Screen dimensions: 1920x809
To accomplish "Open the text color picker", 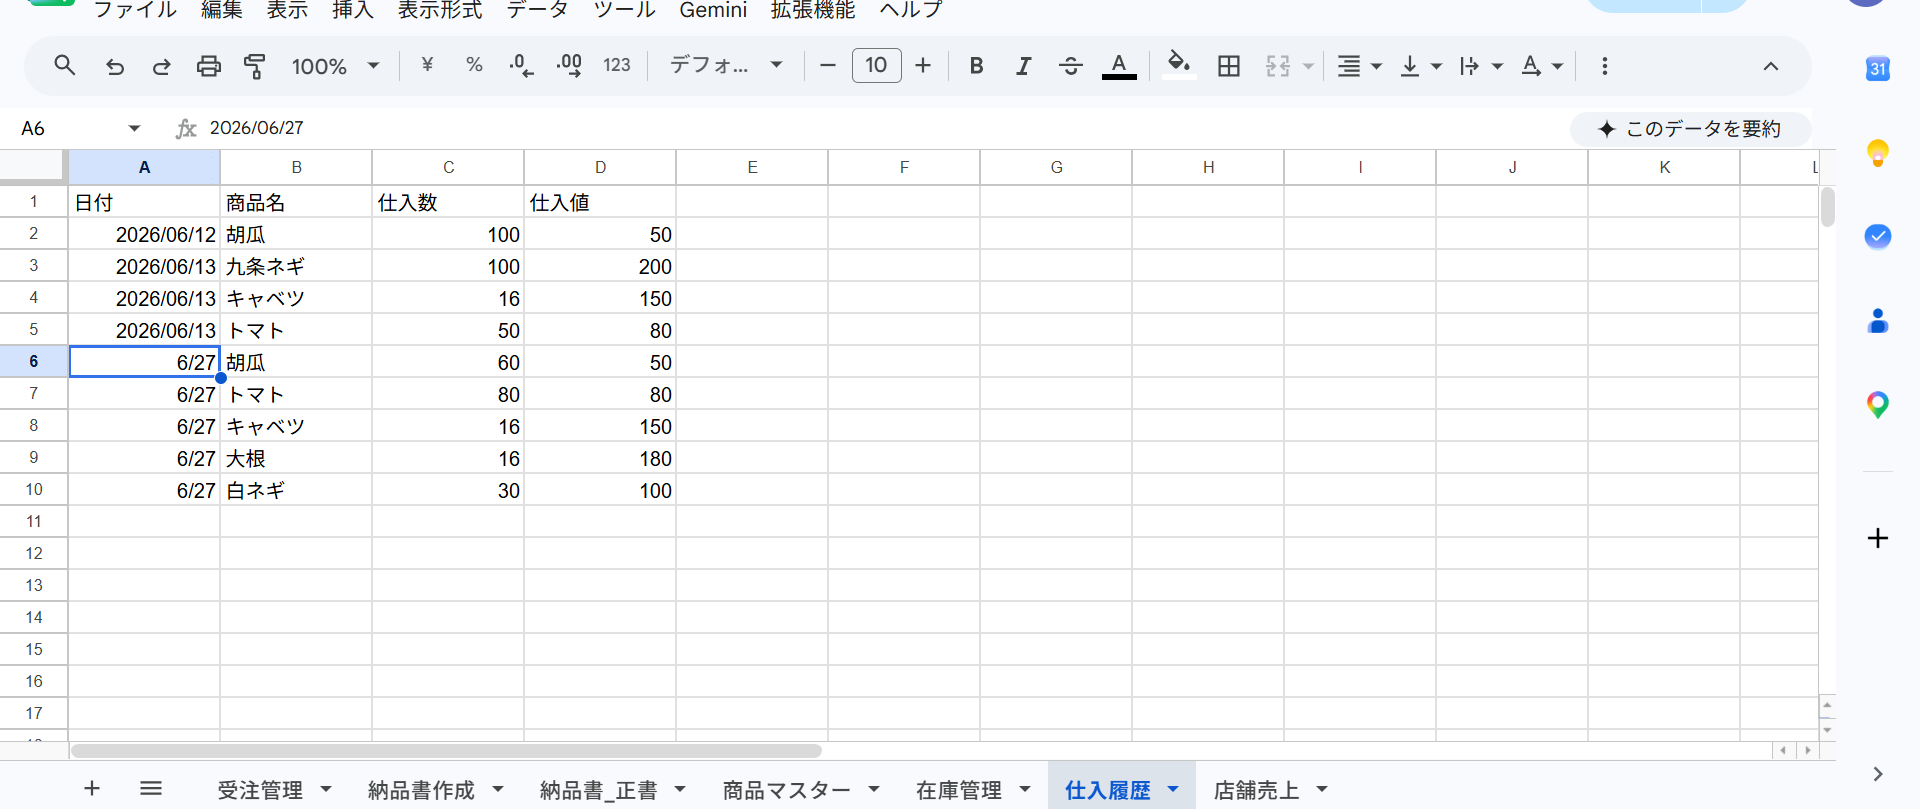I will (x=1119, y=66).
